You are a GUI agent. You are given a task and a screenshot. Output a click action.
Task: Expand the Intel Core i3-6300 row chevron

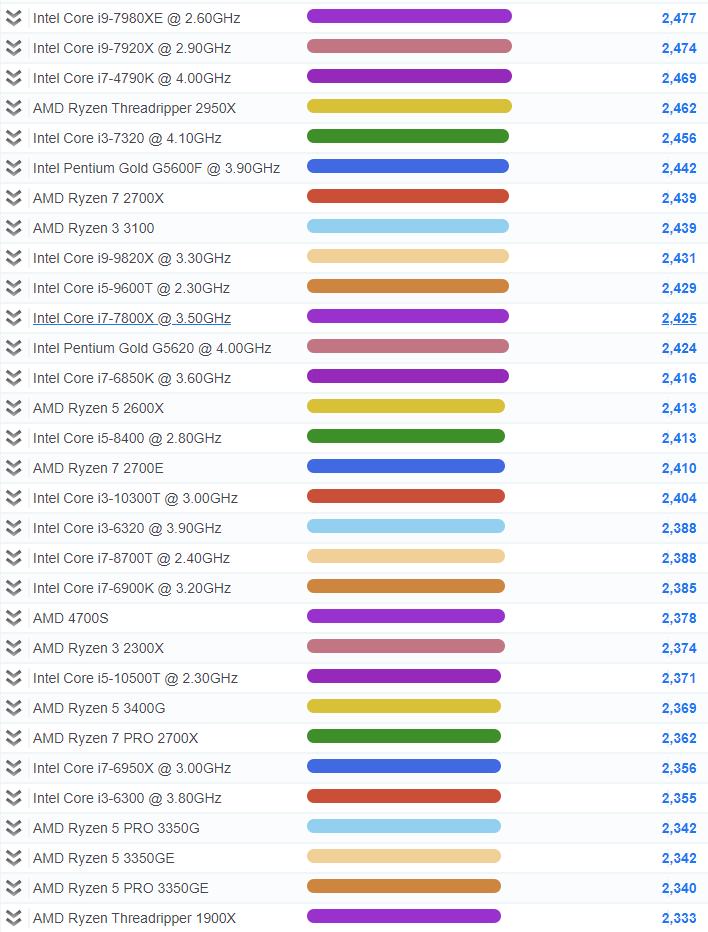(x=14, y=798)
